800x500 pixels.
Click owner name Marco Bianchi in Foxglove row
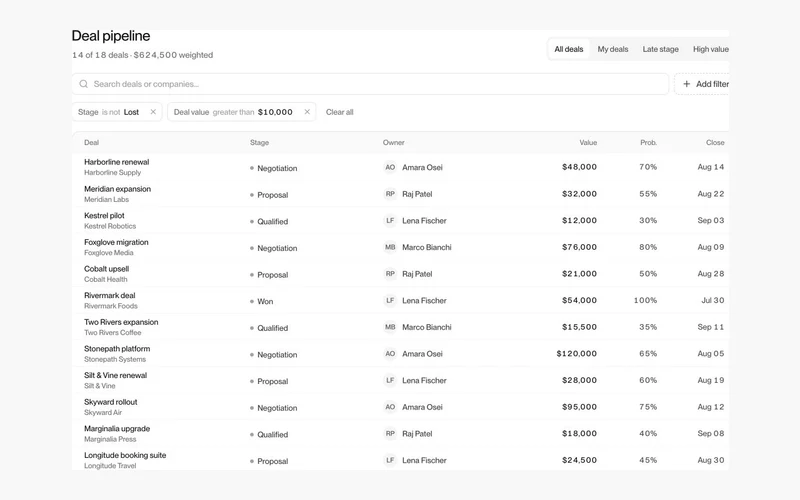pyautogui.click(x=427, y=247)
